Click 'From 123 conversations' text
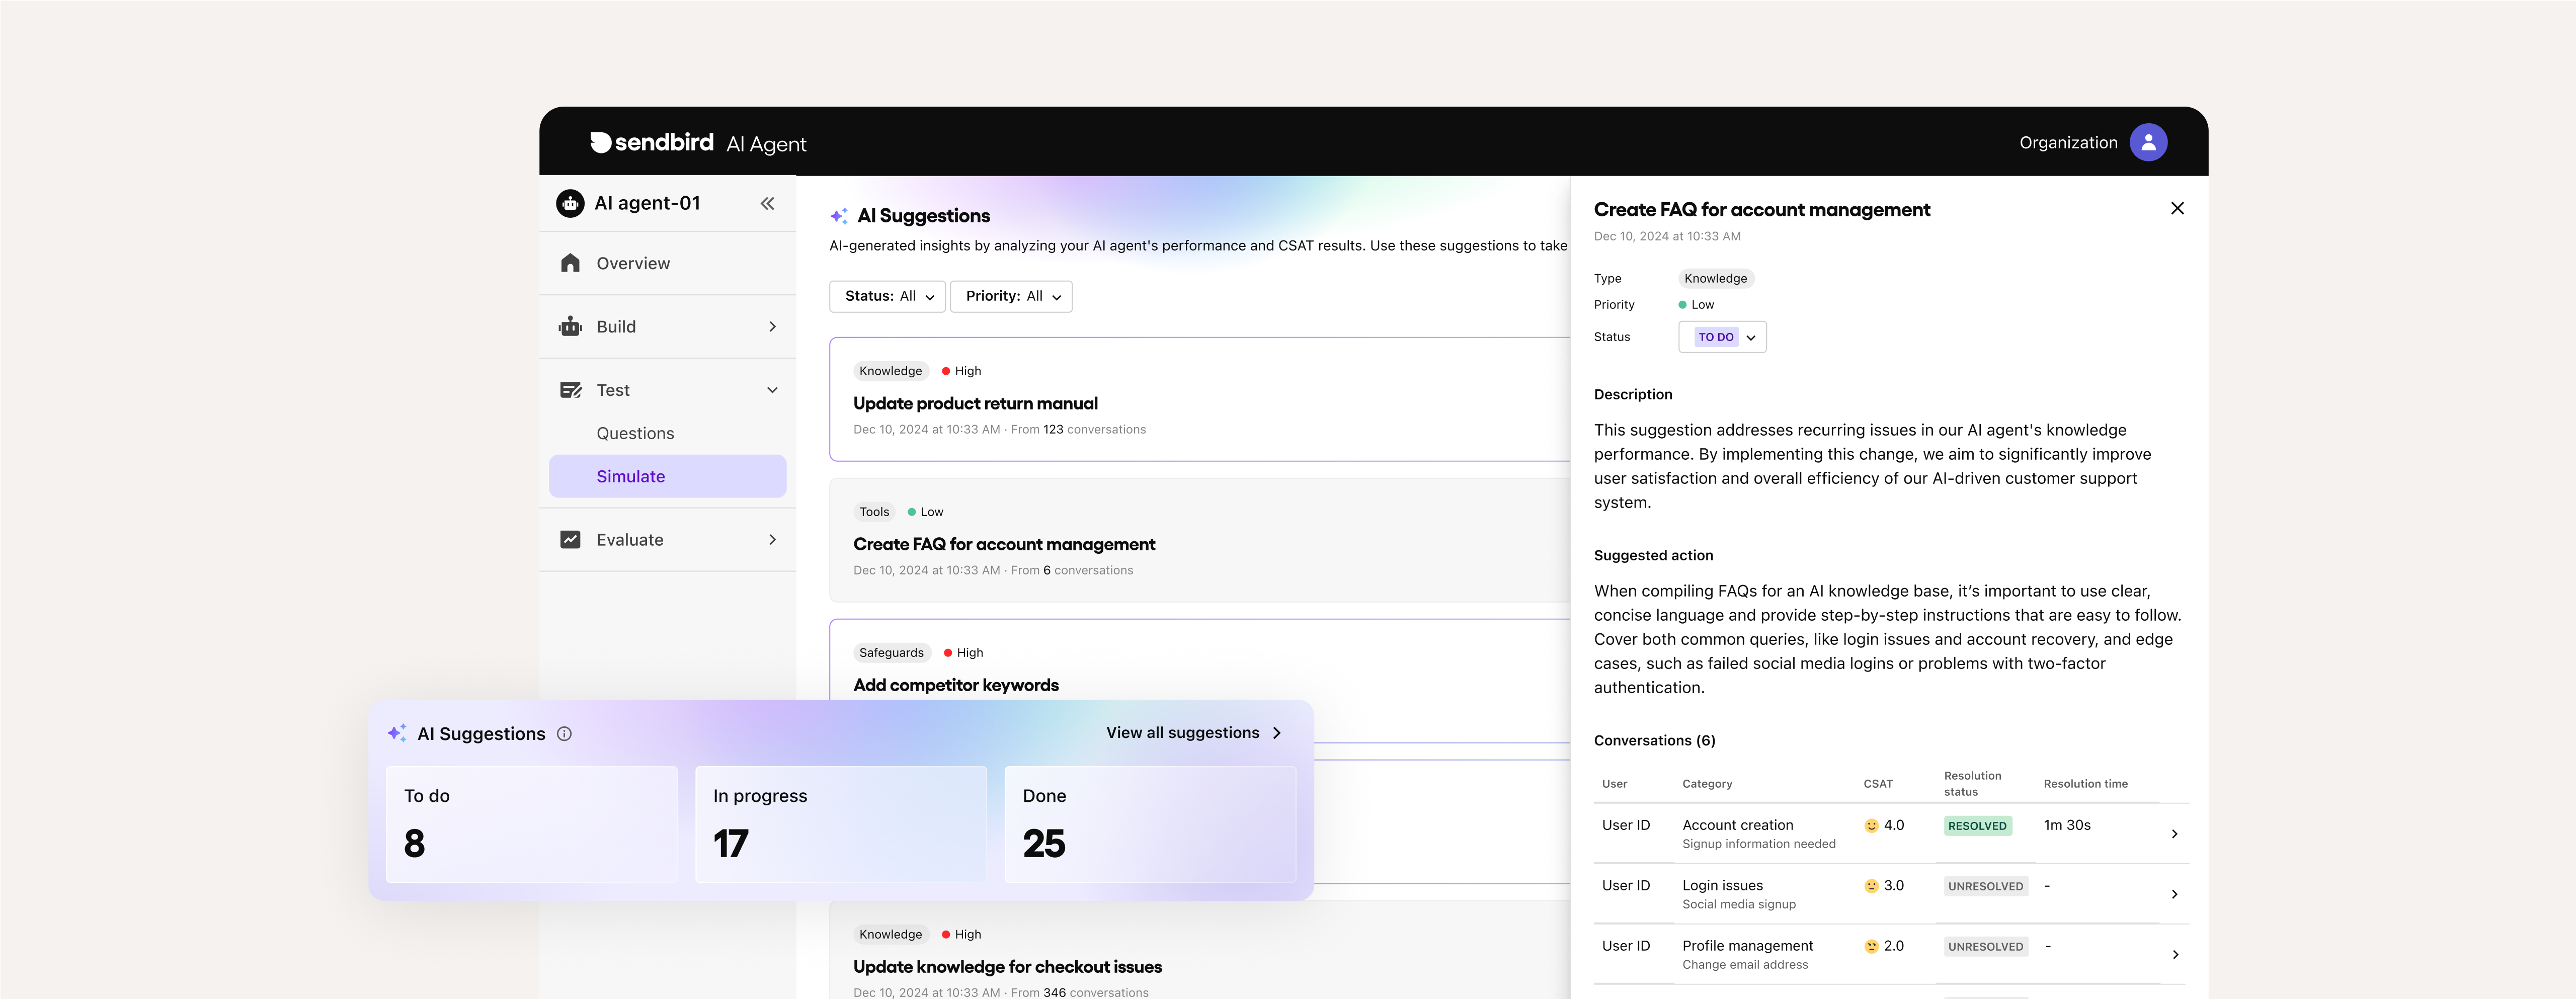The width and height of the screenshot is (2576, 999). tap(1078, 430)
